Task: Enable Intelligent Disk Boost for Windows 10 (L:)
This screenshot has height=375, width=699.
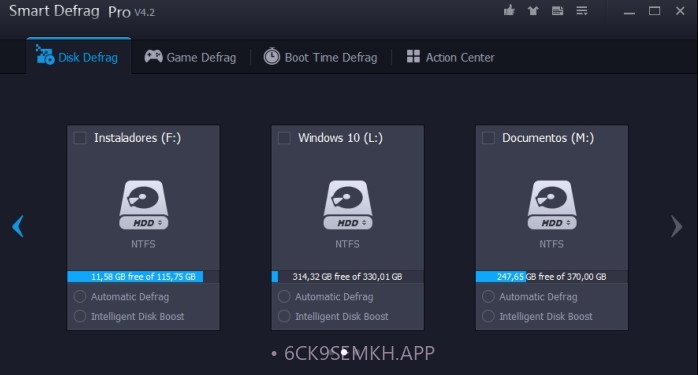Action: (284, 316)
